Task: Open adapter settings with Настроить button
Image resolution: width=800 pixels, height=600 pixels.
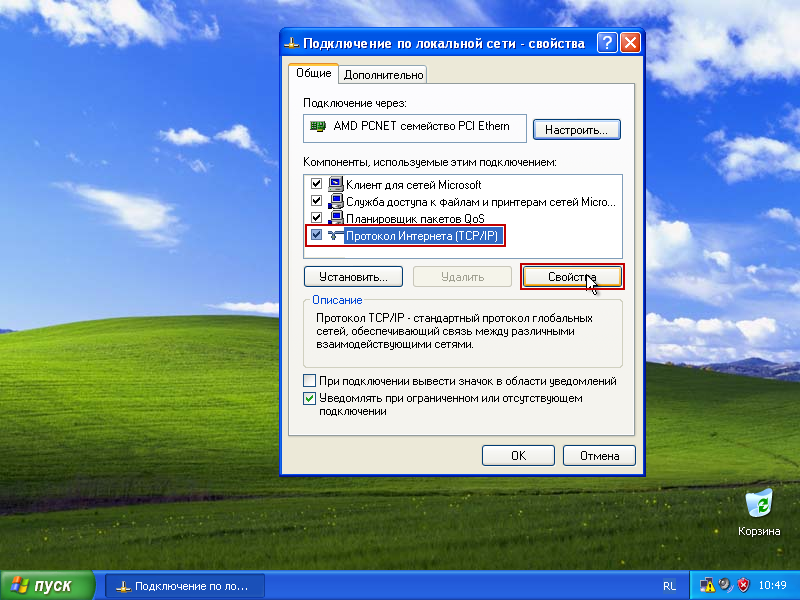Action: (577, 130)
